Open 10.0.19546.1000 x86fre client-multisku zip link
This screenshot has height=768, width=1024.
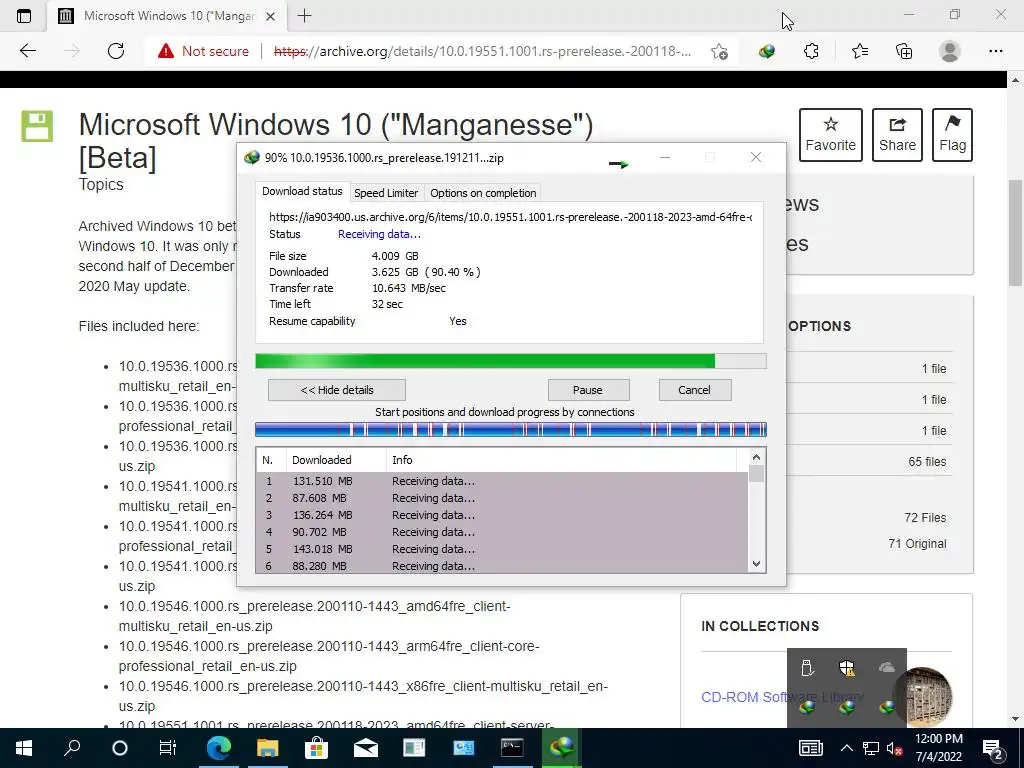tap(363, 696)
